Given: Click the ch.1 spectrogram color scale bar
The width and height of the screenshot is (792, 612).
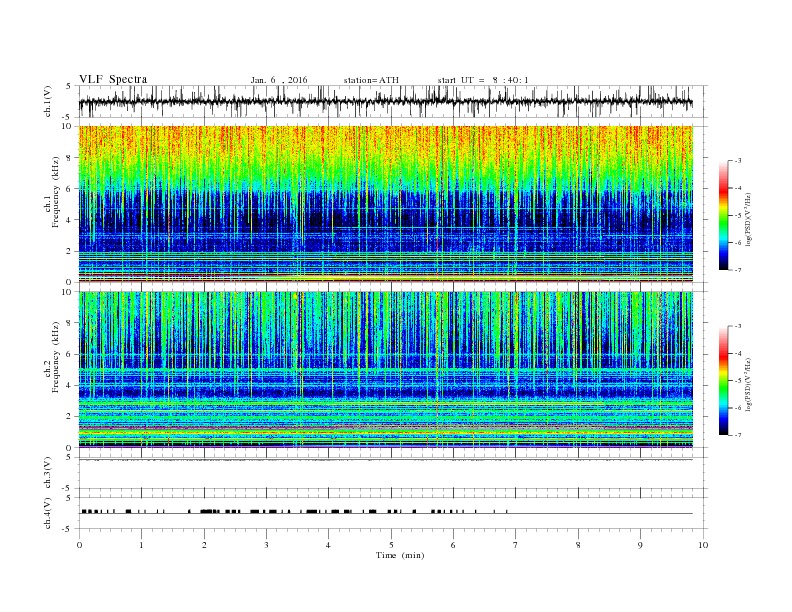Looking at the screenshot, I should click(x=723, y=215).
